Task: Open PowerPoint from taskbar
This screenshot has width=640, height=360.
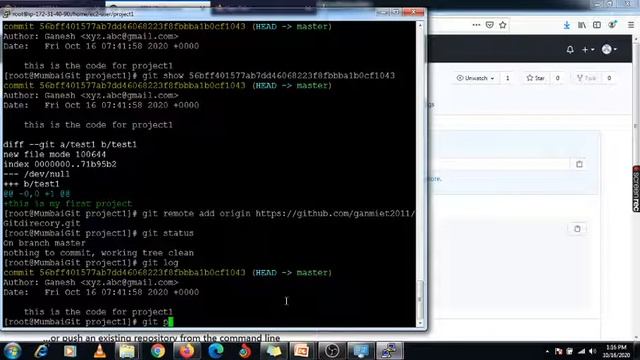Action: tap(302, 351)
